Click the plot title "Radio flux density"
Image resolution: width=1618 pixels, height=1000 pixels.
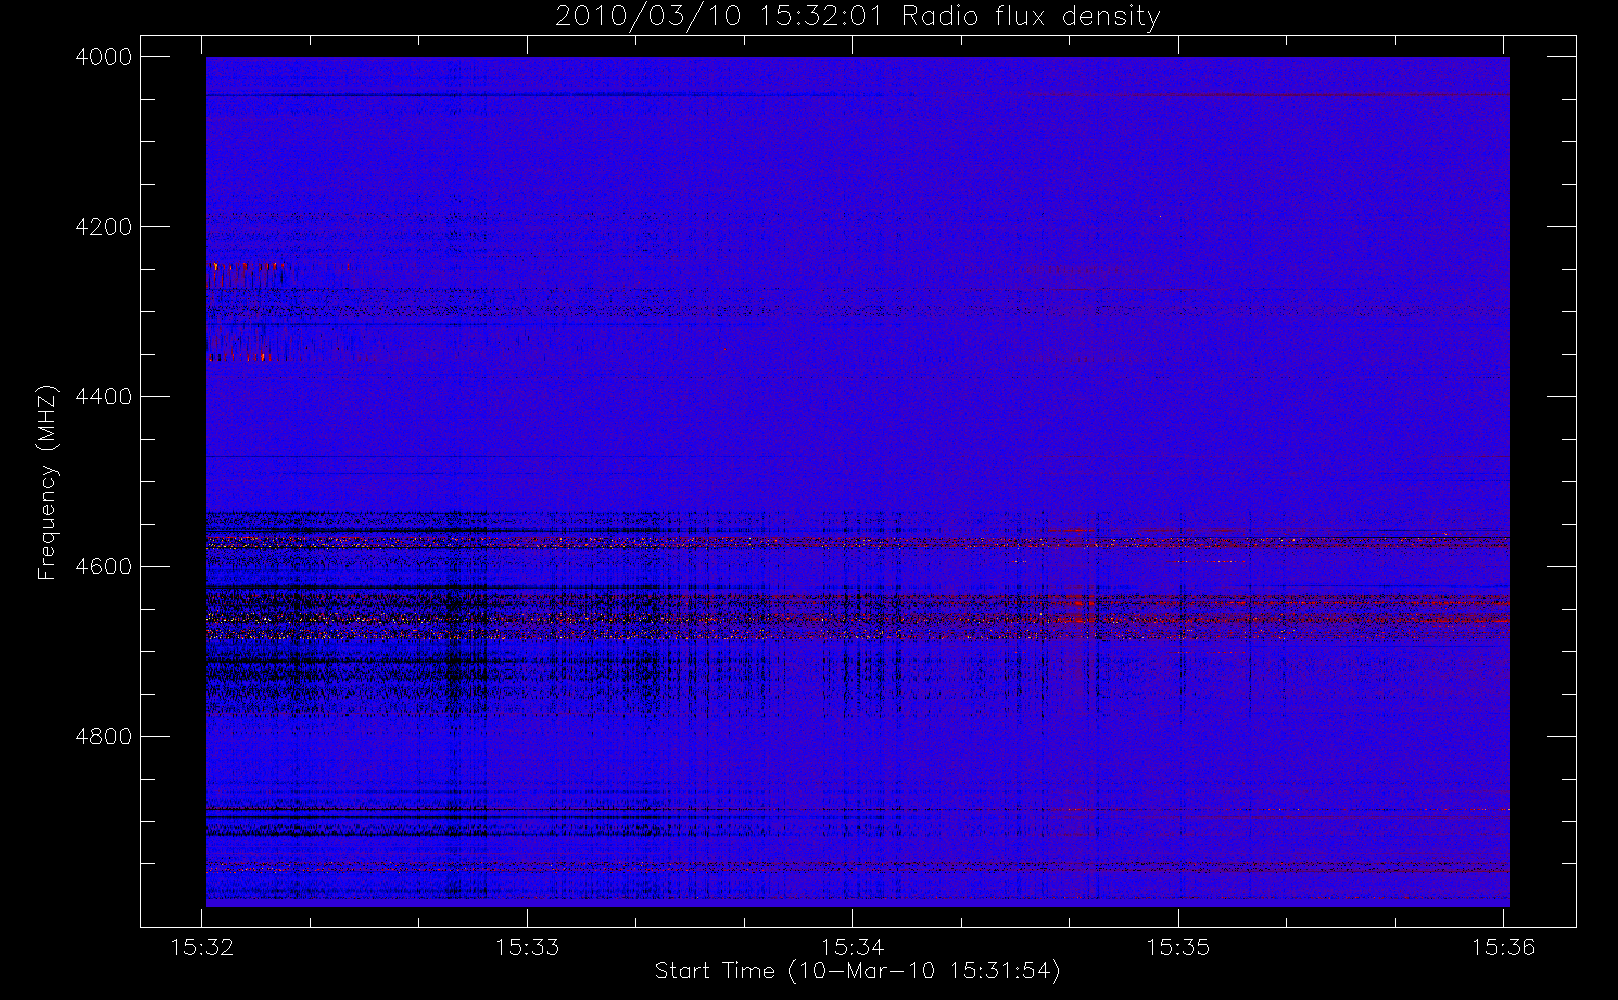(1031, 17)
